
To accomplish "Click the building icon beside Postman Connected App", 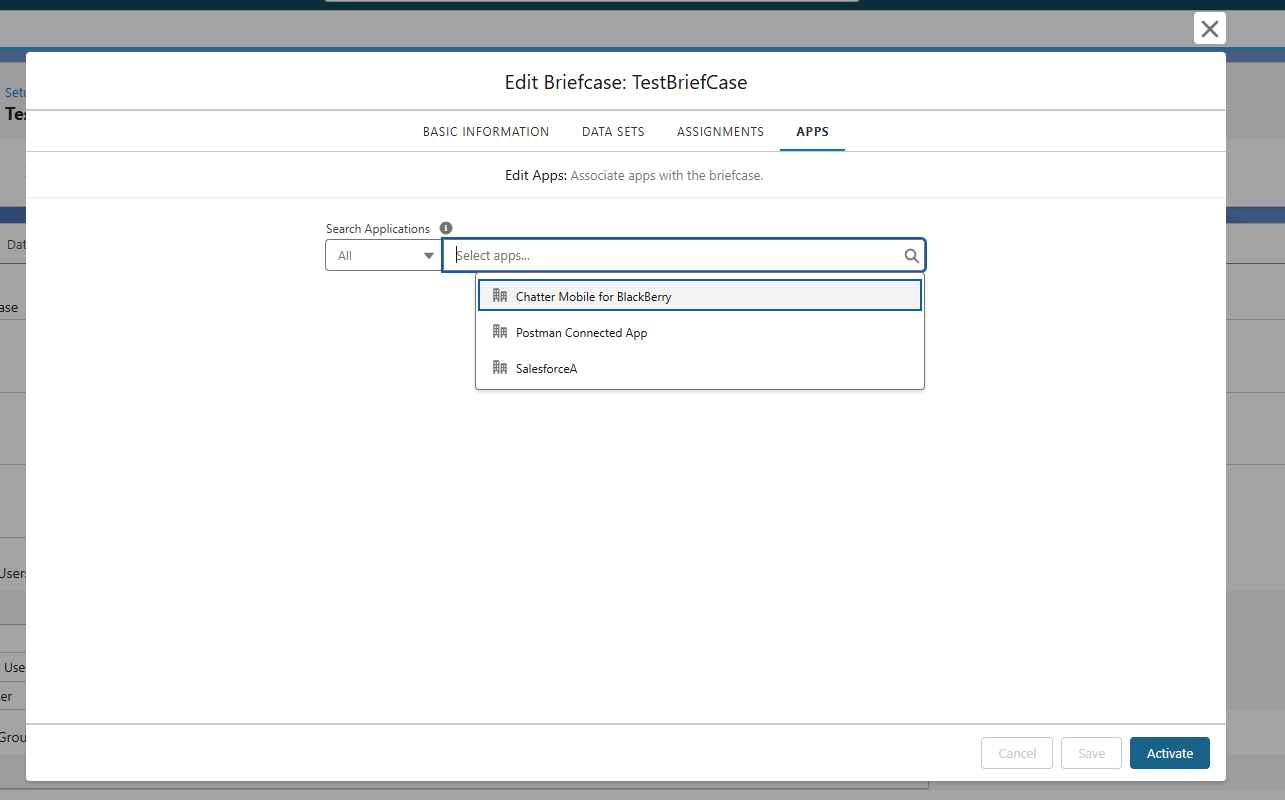I will tap(500, 332).
